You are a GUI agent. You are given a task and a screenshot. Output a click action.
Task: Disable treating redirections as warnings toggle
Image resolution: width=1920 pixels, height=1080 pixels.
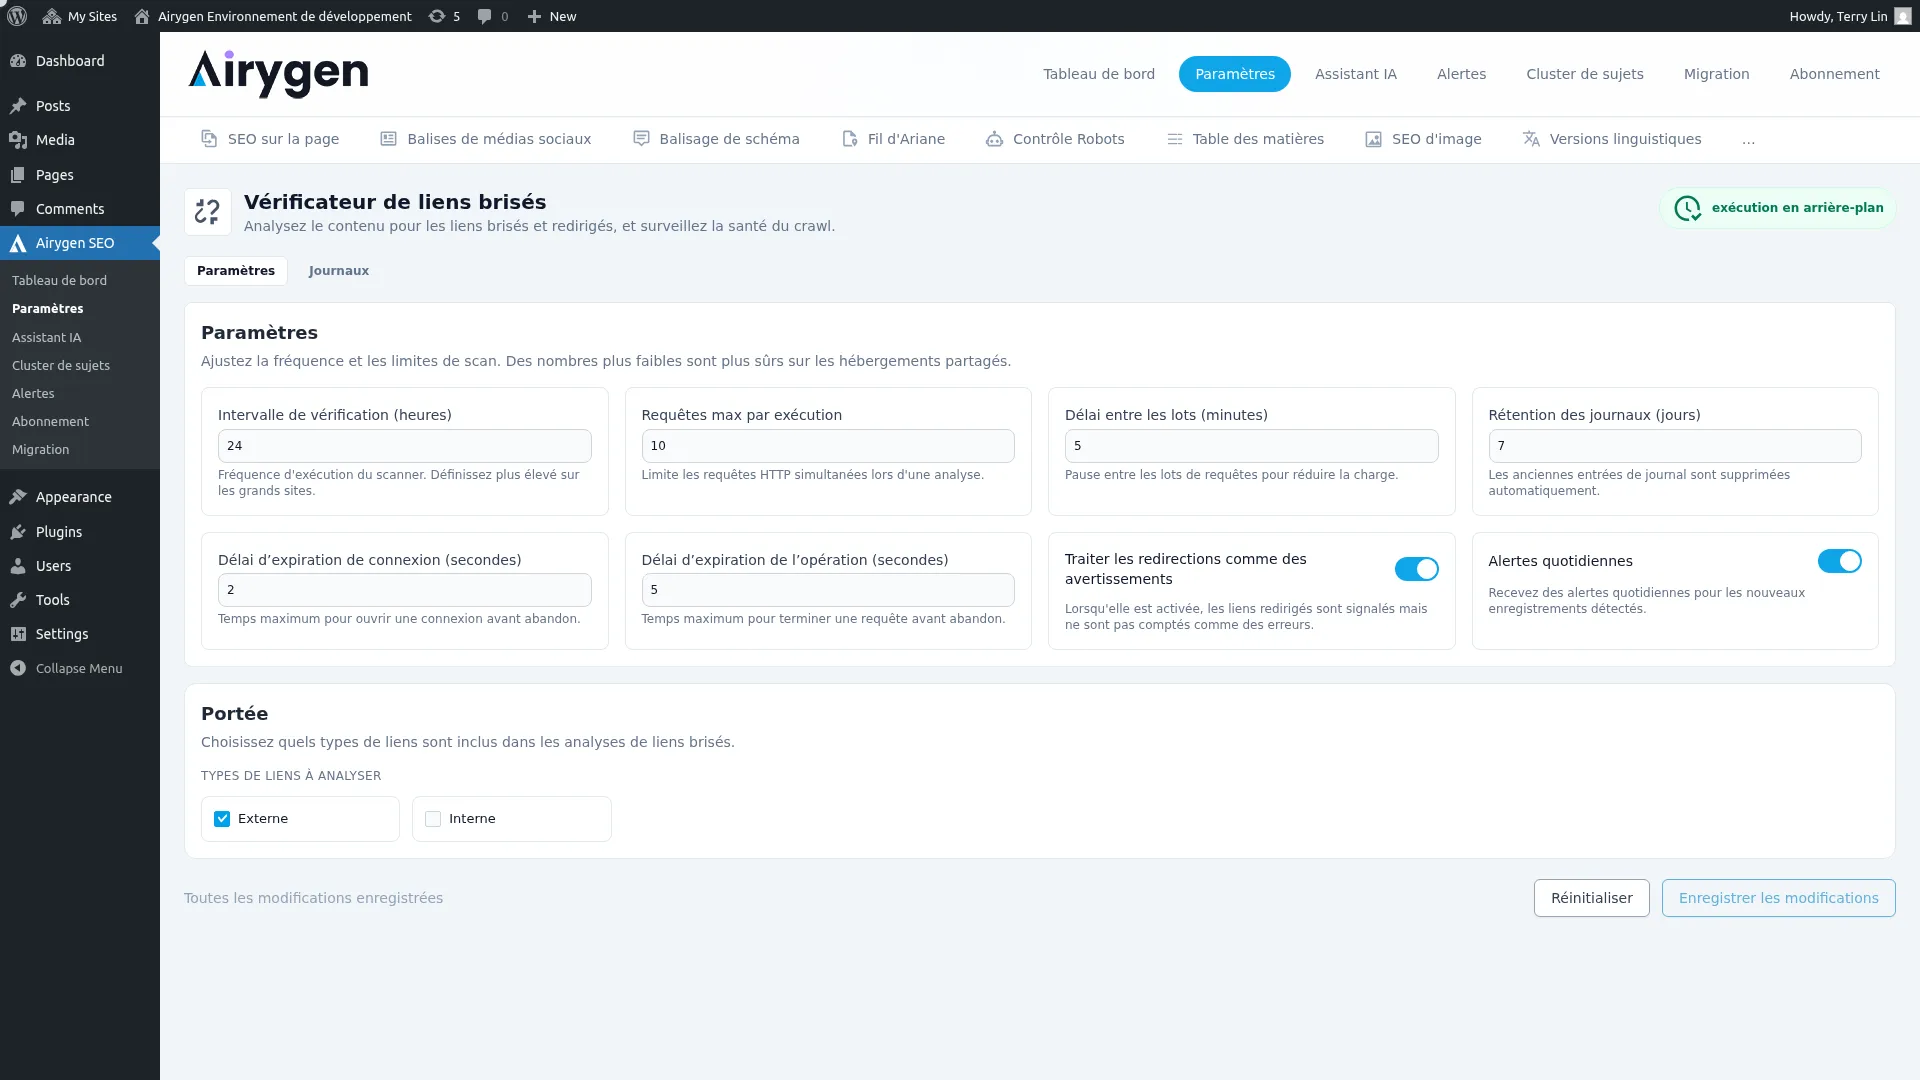click(x=1416, y=569)
